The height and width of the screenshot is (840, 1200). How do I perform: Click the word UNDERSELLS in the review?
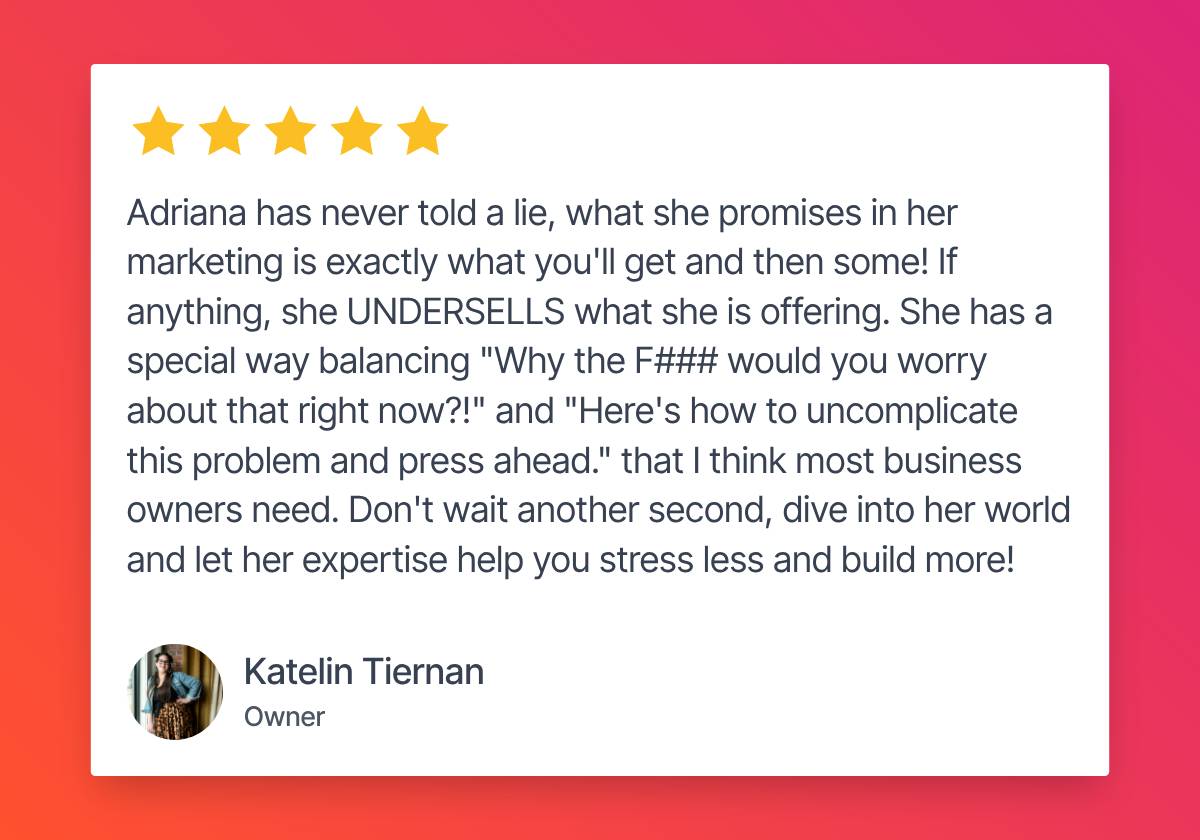tap(456, 311)
